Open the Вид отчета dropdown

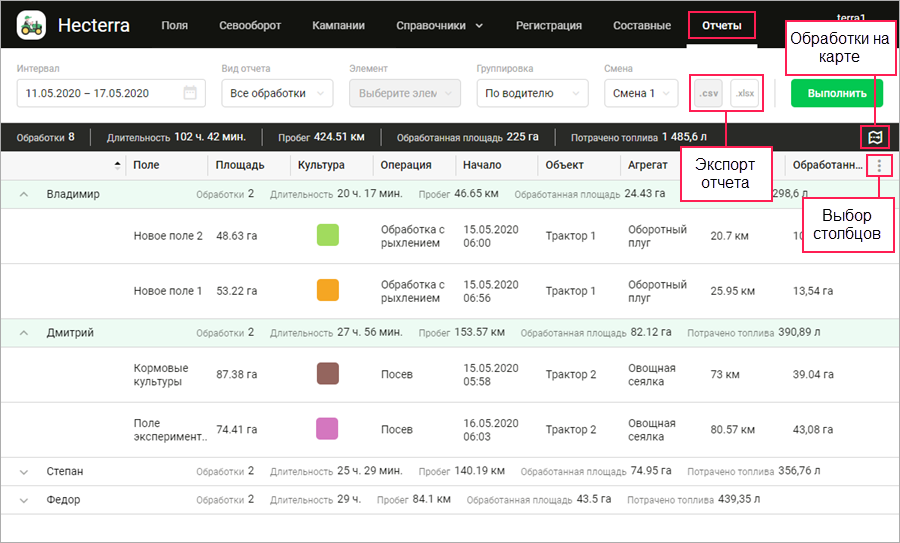tap(277, 93)
